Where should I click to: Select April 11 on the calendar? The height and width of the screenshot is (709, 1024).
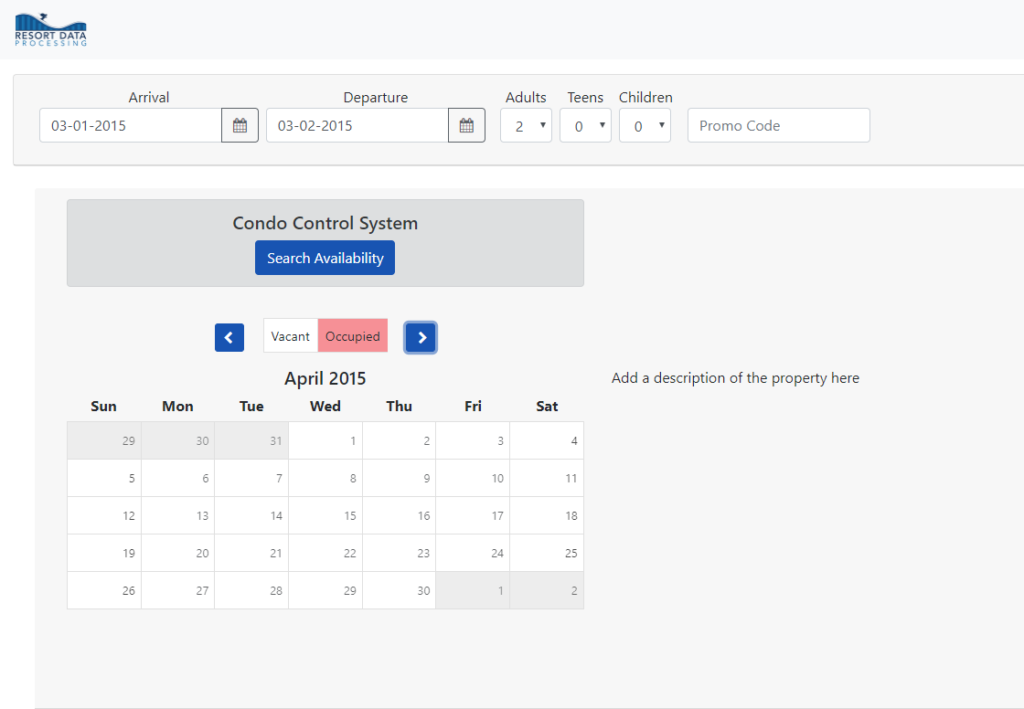point(547,478)
